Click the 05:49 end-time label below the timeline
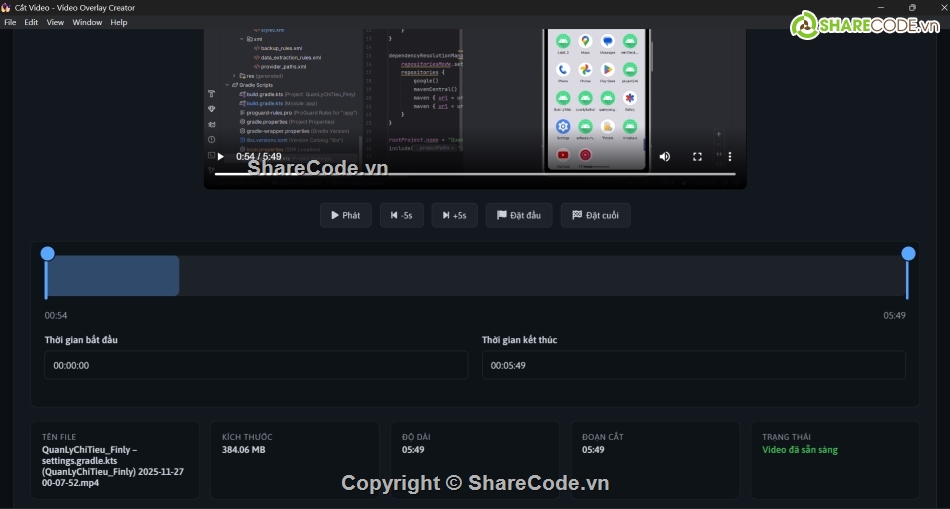The height and width of the screenshot is (509, 950). pyautogui.click(x=894, y=315)
